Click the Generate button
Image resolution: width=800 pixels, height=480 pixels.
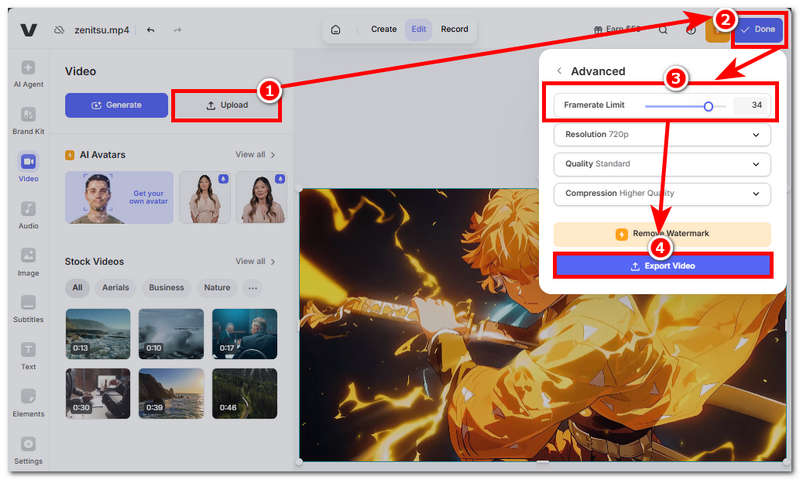pyautogui.click(x=116, y=105)
